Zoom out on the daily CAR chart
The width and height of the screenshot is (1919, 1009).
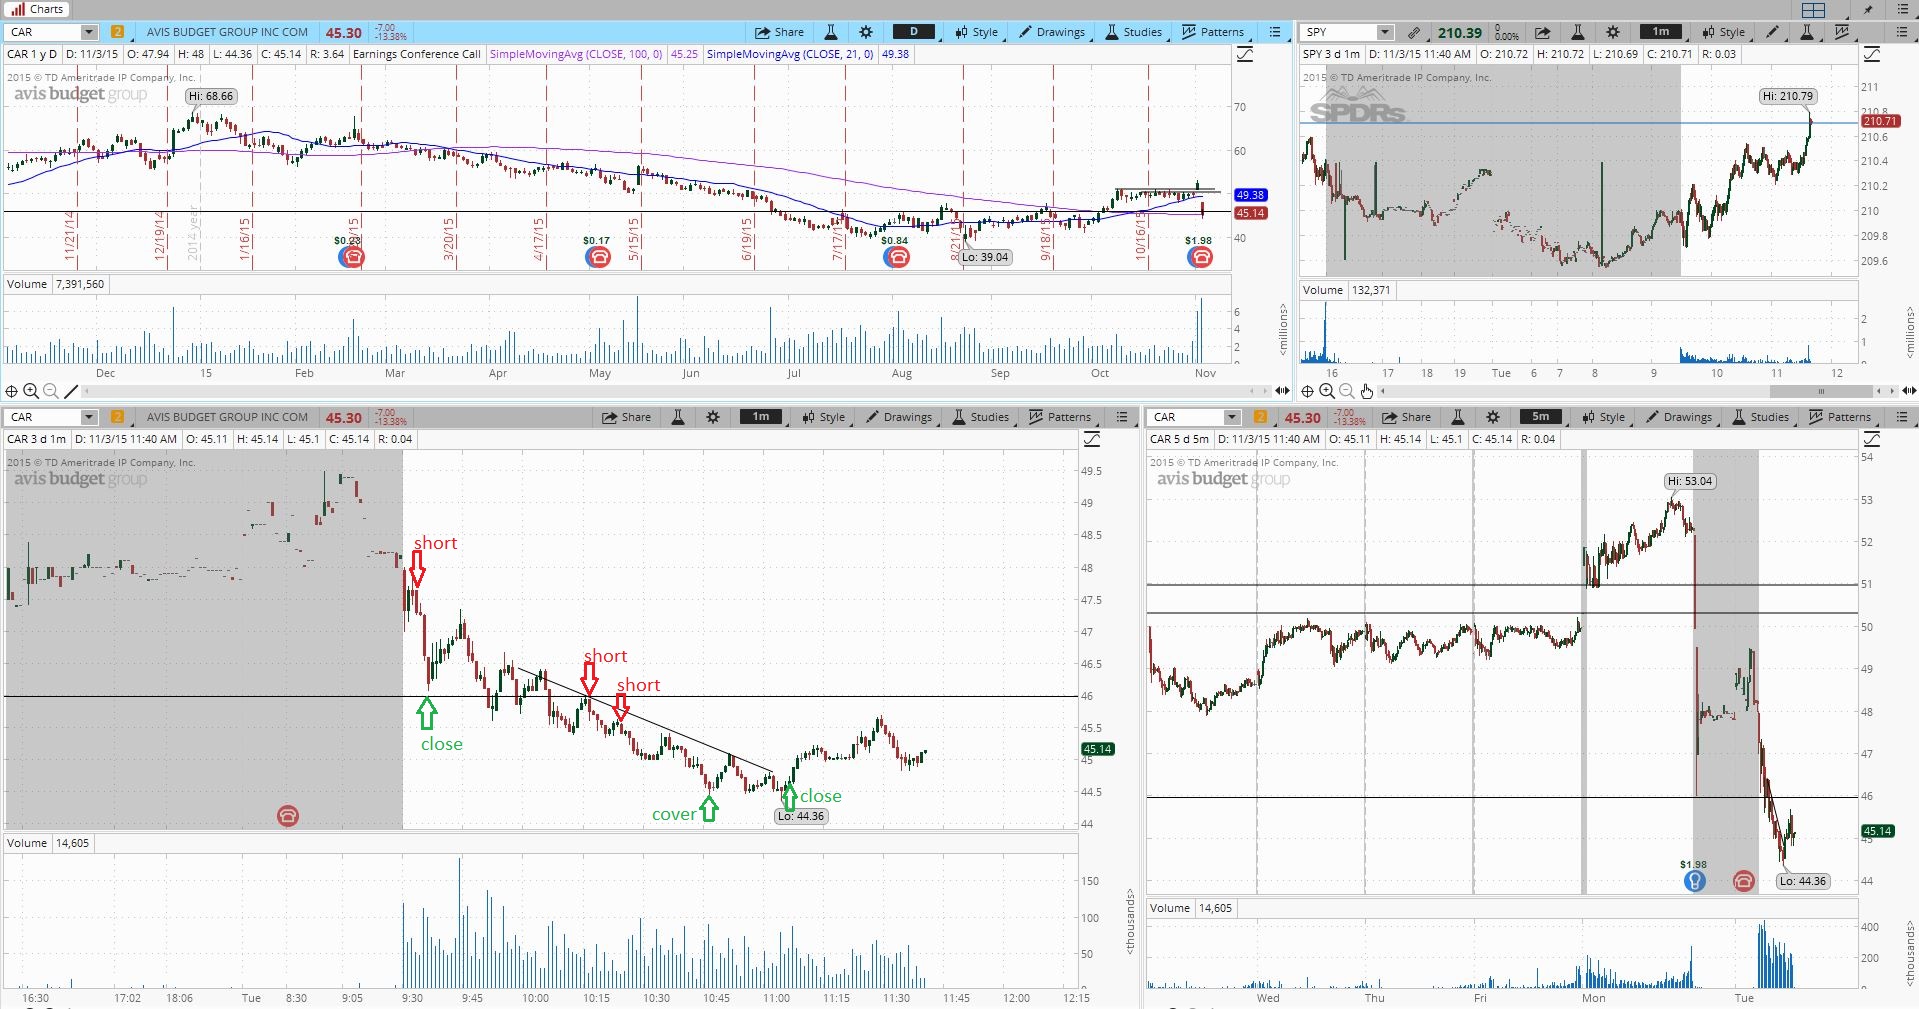(x=51, y=391)
